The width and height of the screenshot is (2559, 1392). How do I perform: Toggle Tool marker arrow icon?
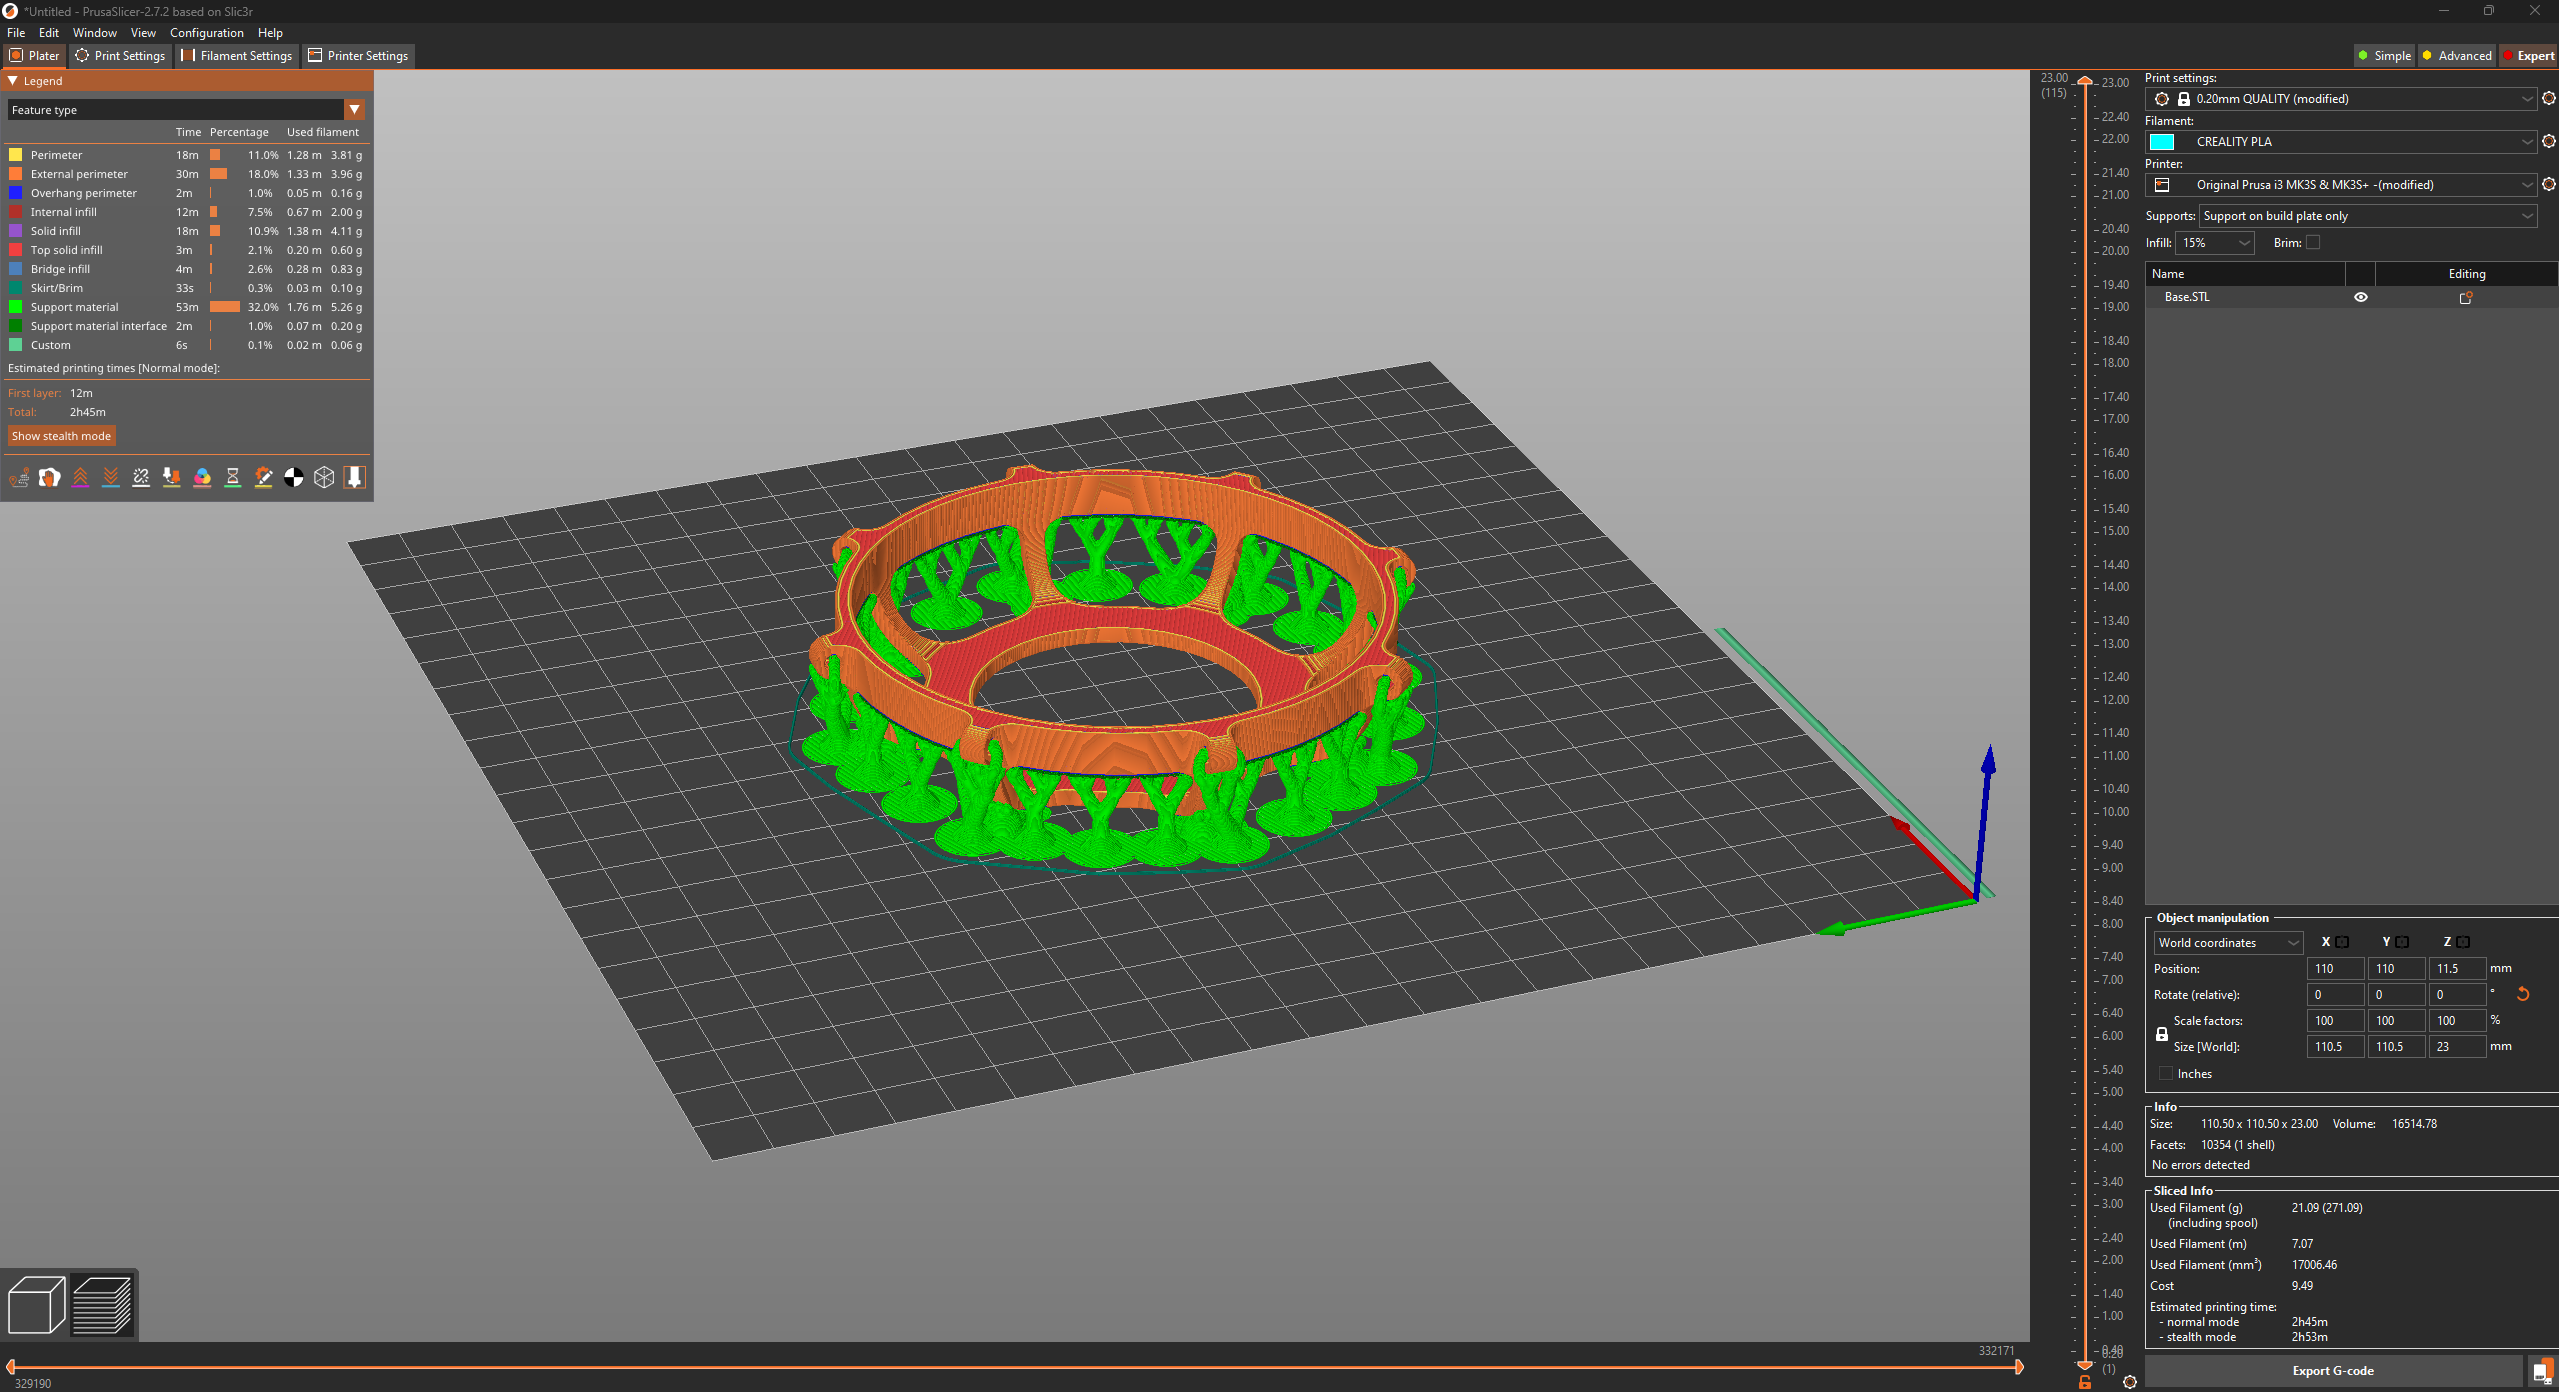(354, 478)
